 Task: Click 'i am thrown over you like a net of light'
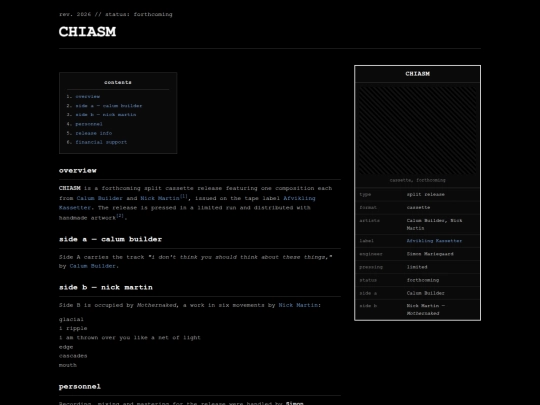click(129, 338)
